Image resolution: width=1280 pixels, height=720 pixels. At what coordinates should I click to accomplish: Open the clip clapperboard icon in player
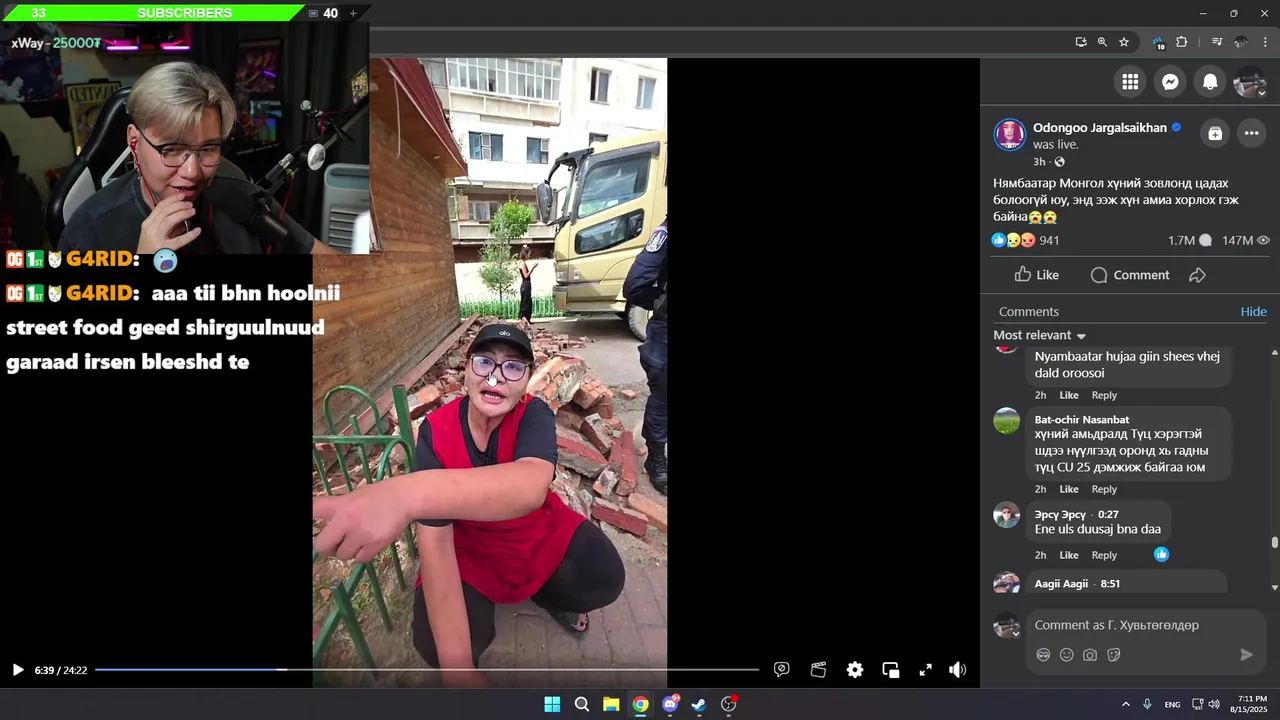click(x=818, y=670)
